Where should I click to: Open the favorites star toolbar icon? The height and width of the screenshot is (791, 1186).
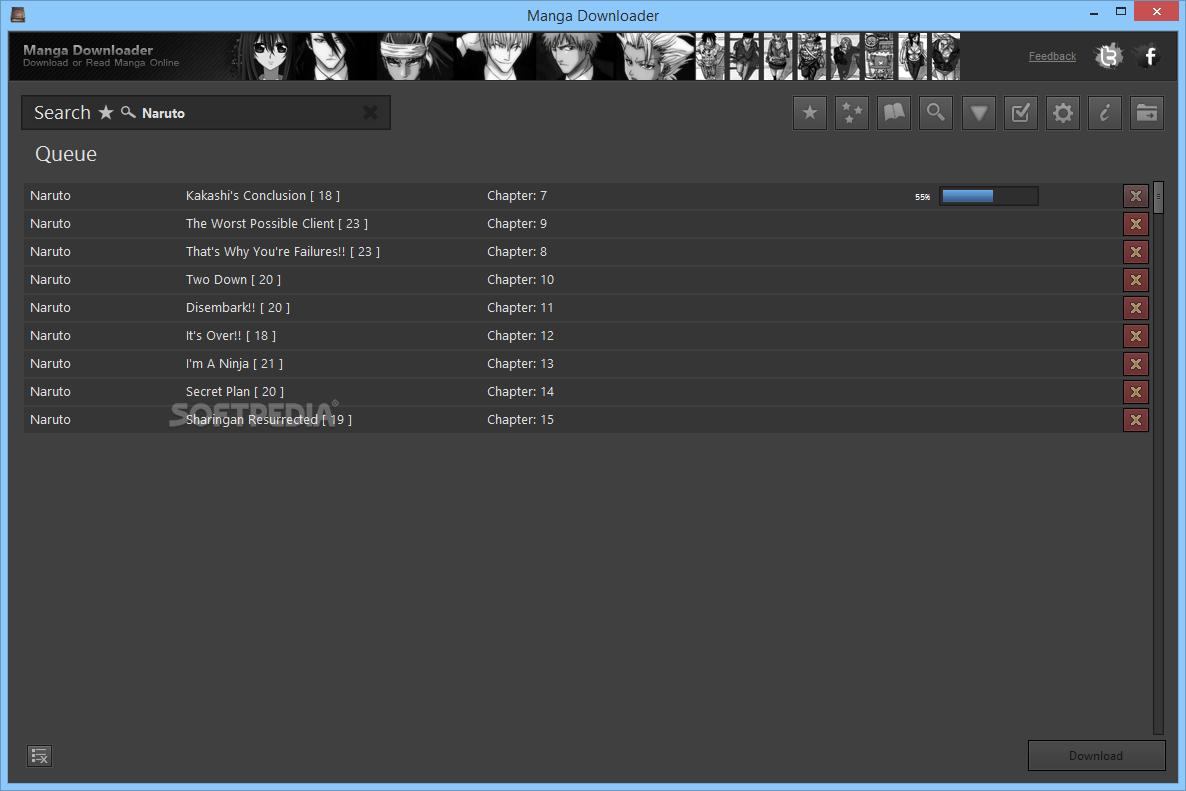809,113
